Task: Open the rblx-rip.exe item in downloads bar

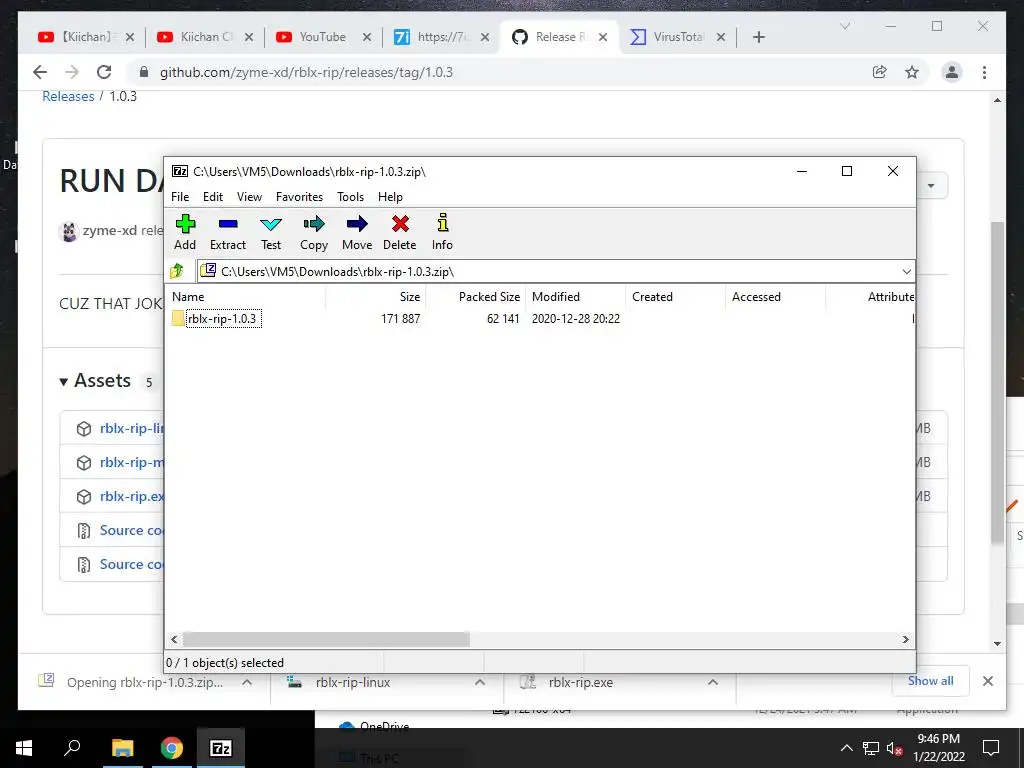Action: pyautogui.click(x=581, y=682)
